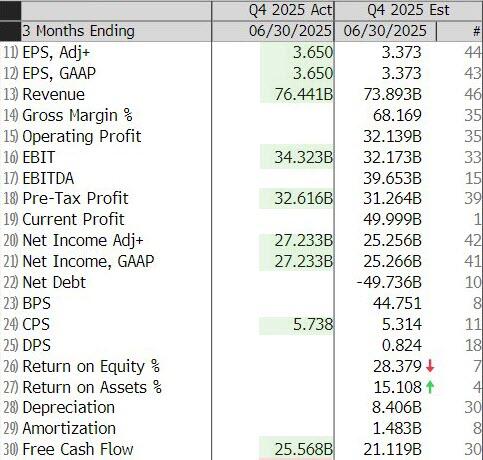This screenshot has width=483, height=460.
Task: Click the green up arrow beside Return on Assets
Action: tap(430, 387)
